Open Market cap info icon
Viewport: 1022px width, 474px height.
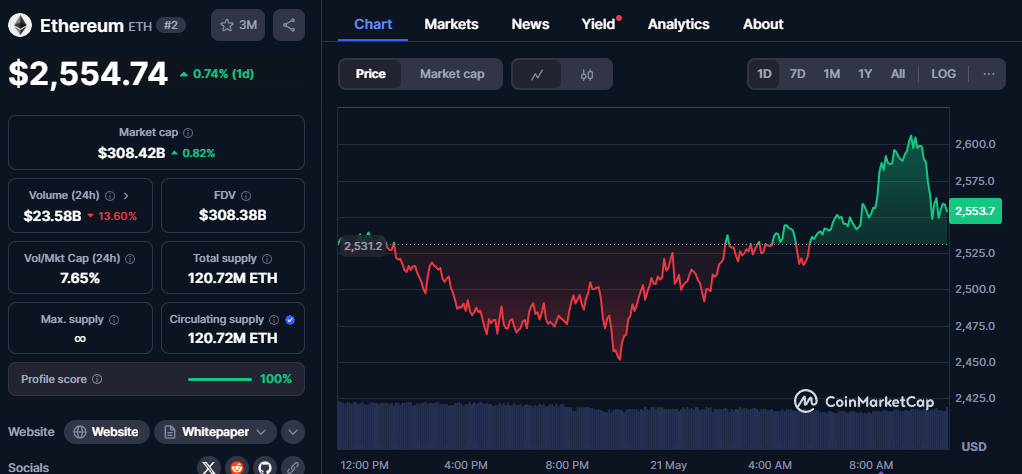(x=188, y=132)
